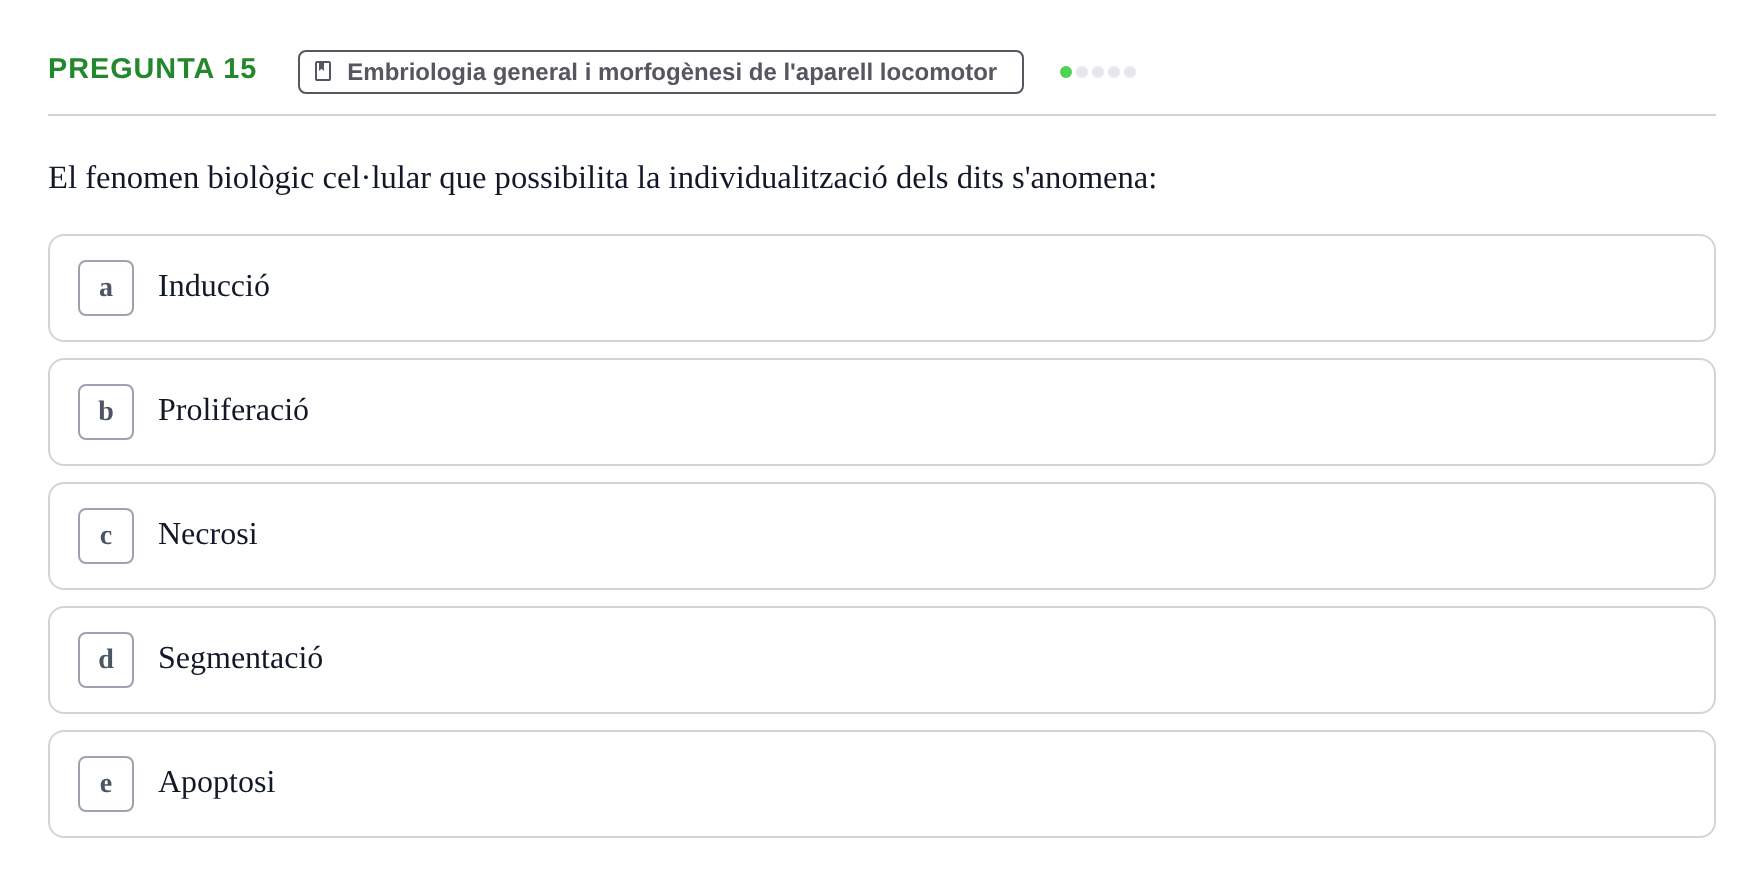
Task: Click the third grey difficulty dot
Action: pyautogui.click(x=1098, y=72)
